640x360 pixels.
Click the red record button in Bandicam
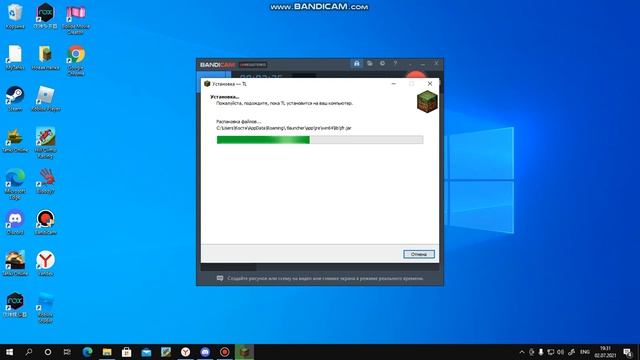tap(416, 75)
